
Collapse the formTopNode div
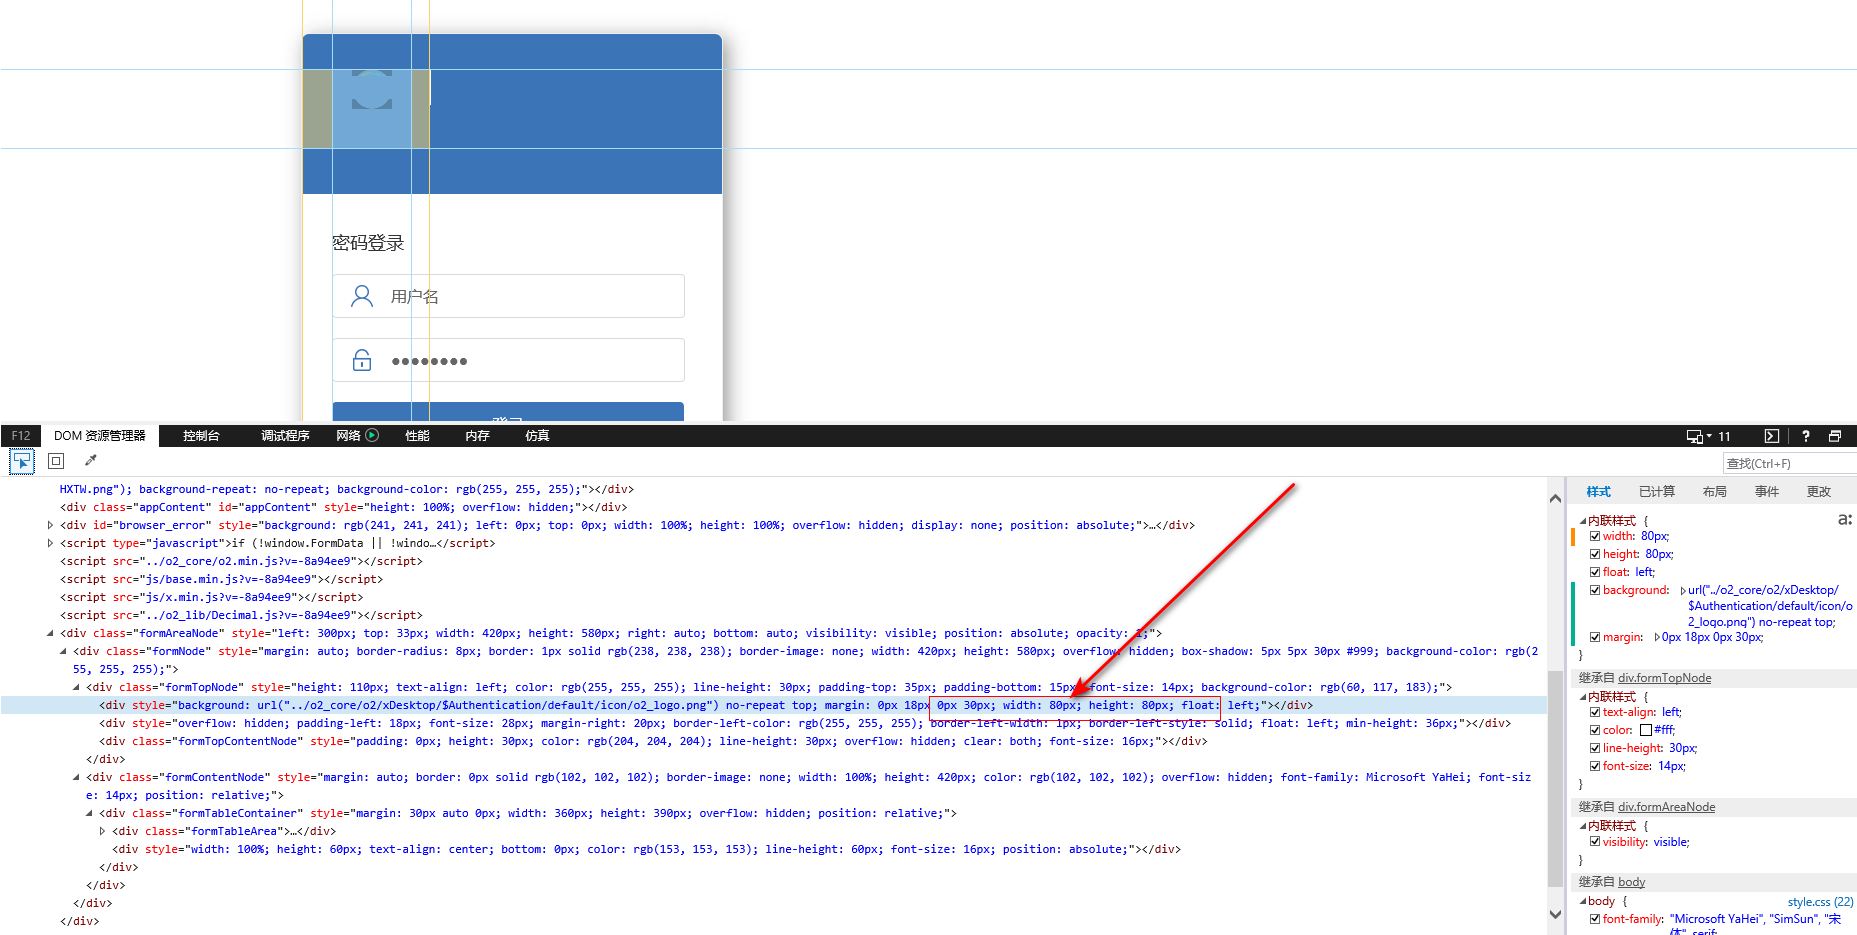click(76, 687)
